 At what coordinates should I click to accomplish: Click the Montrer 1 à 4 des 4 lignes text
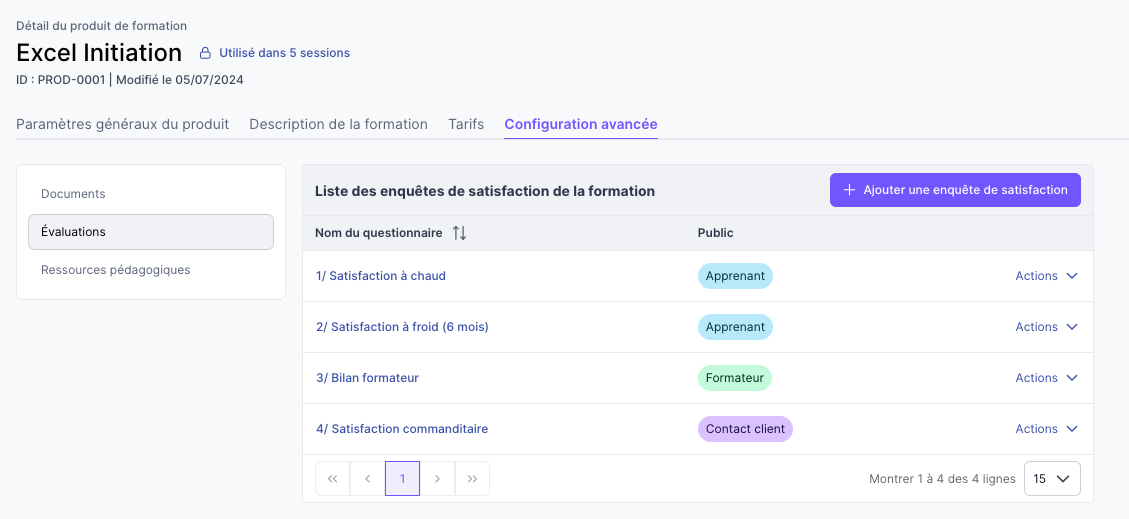[942, 479]
